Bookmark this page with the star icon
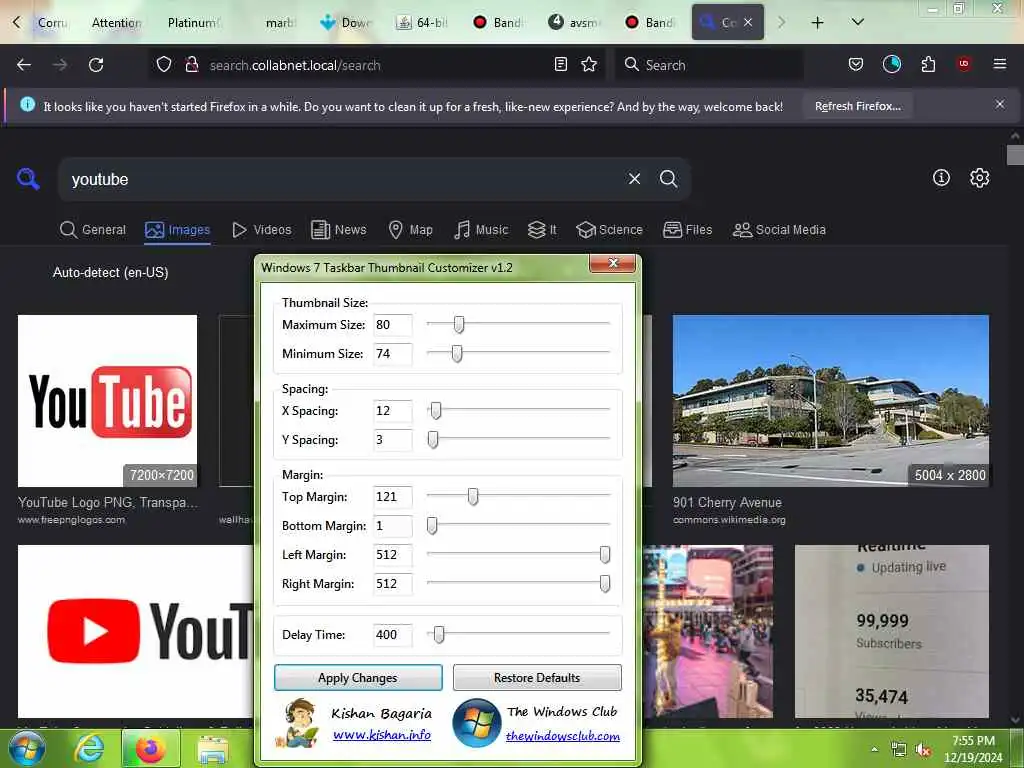The width and height of the screenshot is (1024, 768). [x=589, y=64]
